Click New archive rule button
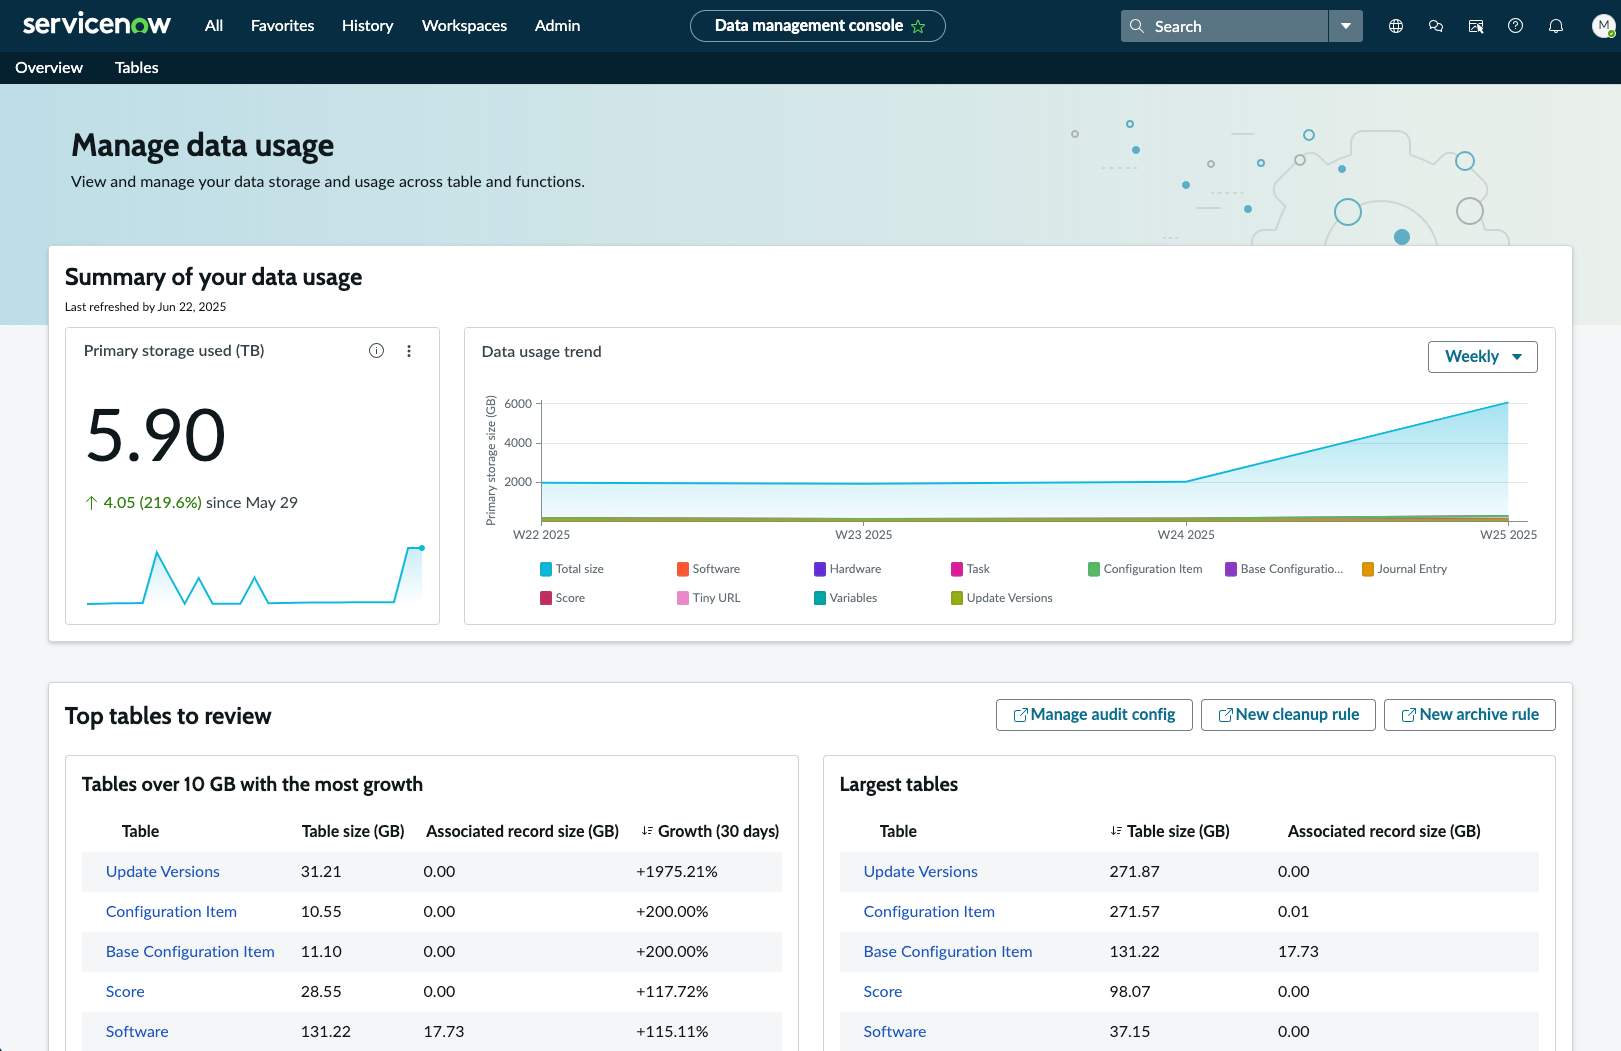This screenshot has height=1051, width=1621. pyautogui.click(x=1470, y=715)
